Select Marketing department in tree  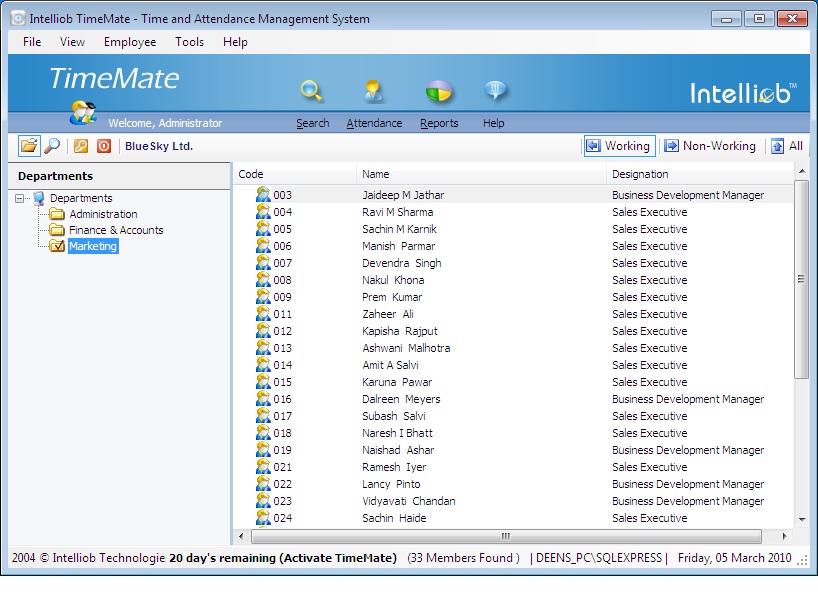click(x=93, y=246)
